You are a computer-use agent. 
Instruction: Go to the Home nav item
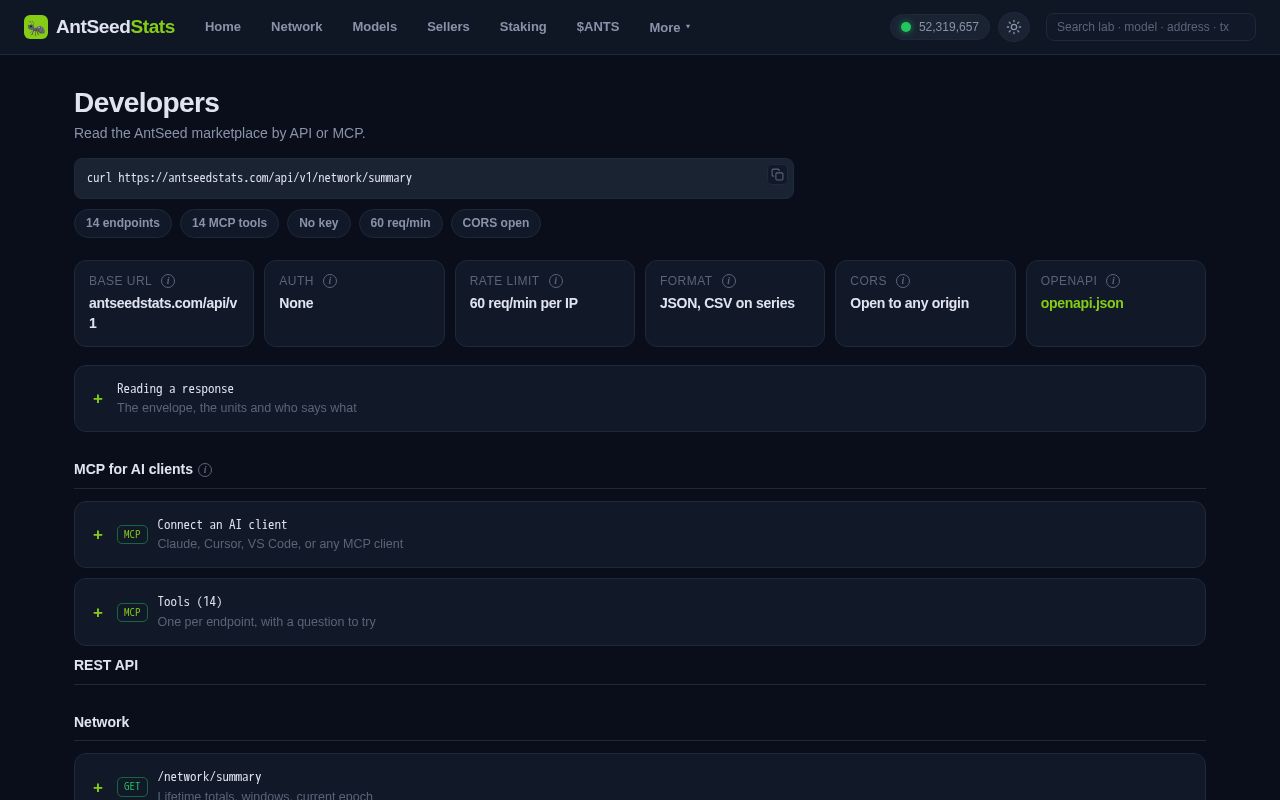[223, 27]
